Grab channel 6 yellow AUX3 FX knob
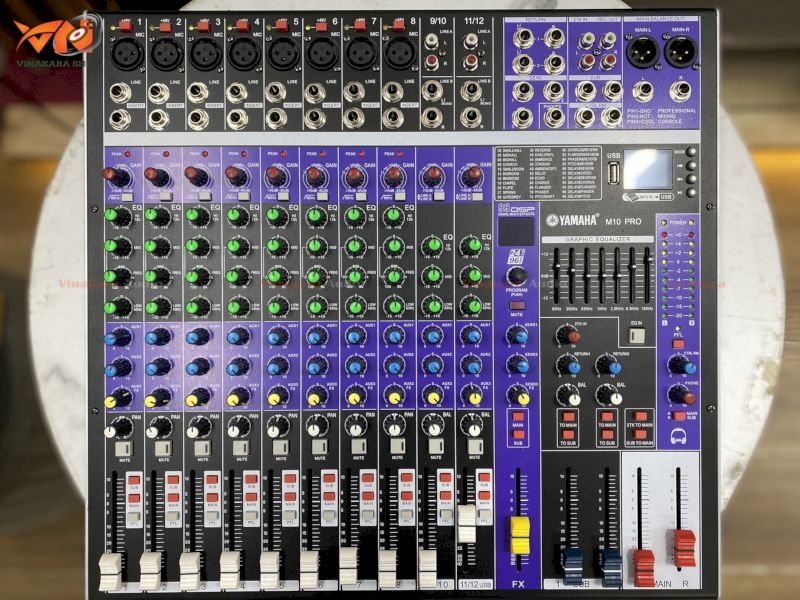The width and height of the screenshot is (800, 600). (316, 396)
